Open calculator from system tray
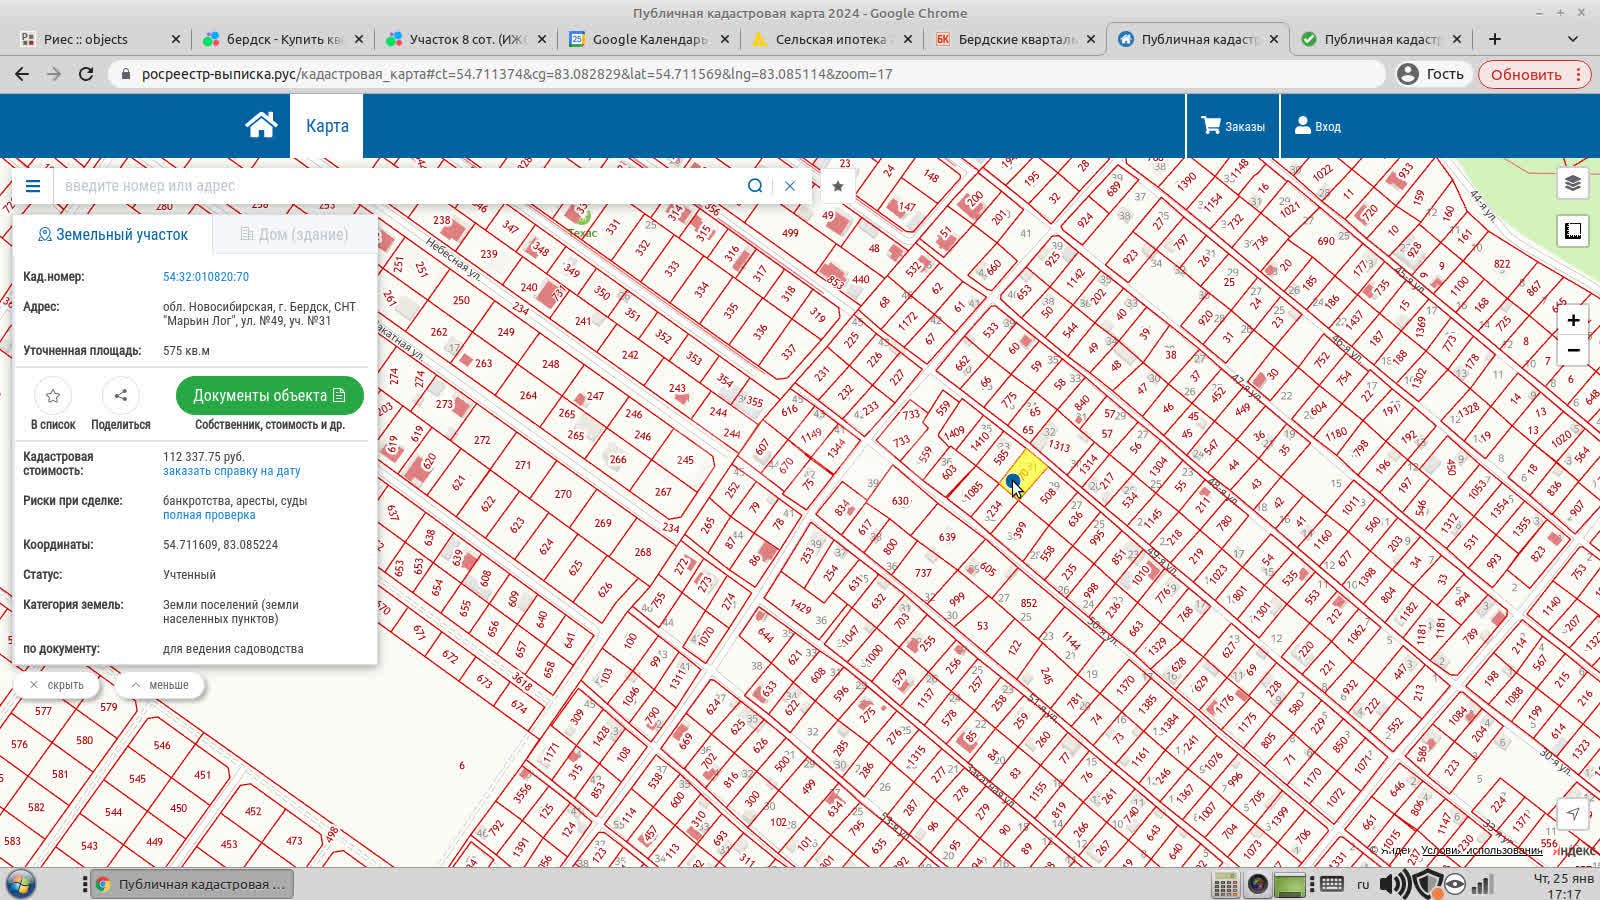1600x900 pixels. pos(1226,884)
